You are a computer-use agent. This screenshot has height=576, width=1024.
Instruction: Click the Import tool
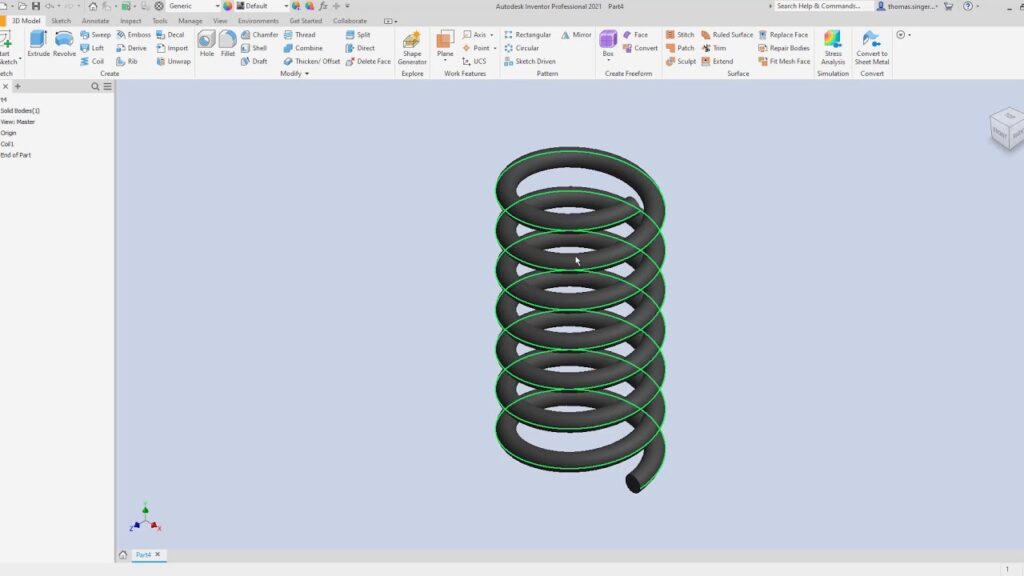(172, 48)
